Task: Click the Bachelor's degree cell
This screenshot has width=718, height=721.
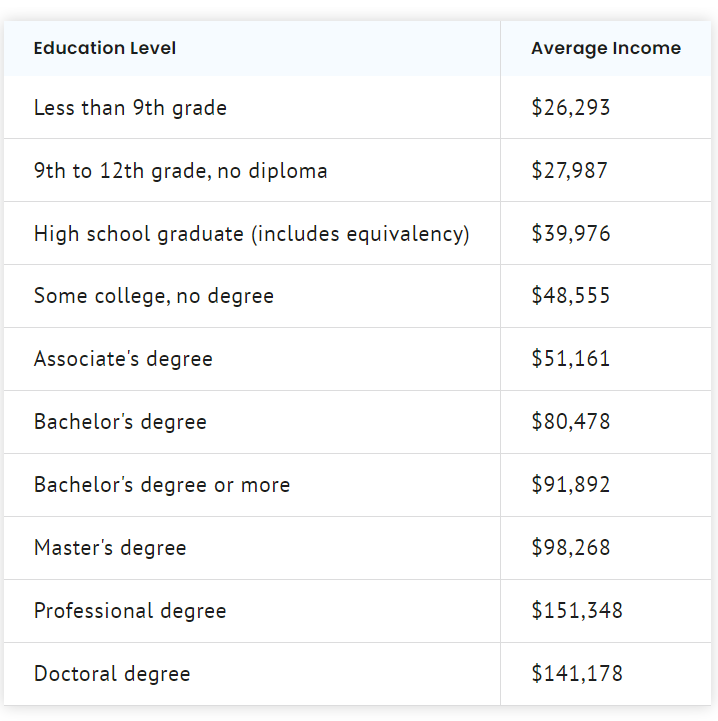Action: coord(252,422)
